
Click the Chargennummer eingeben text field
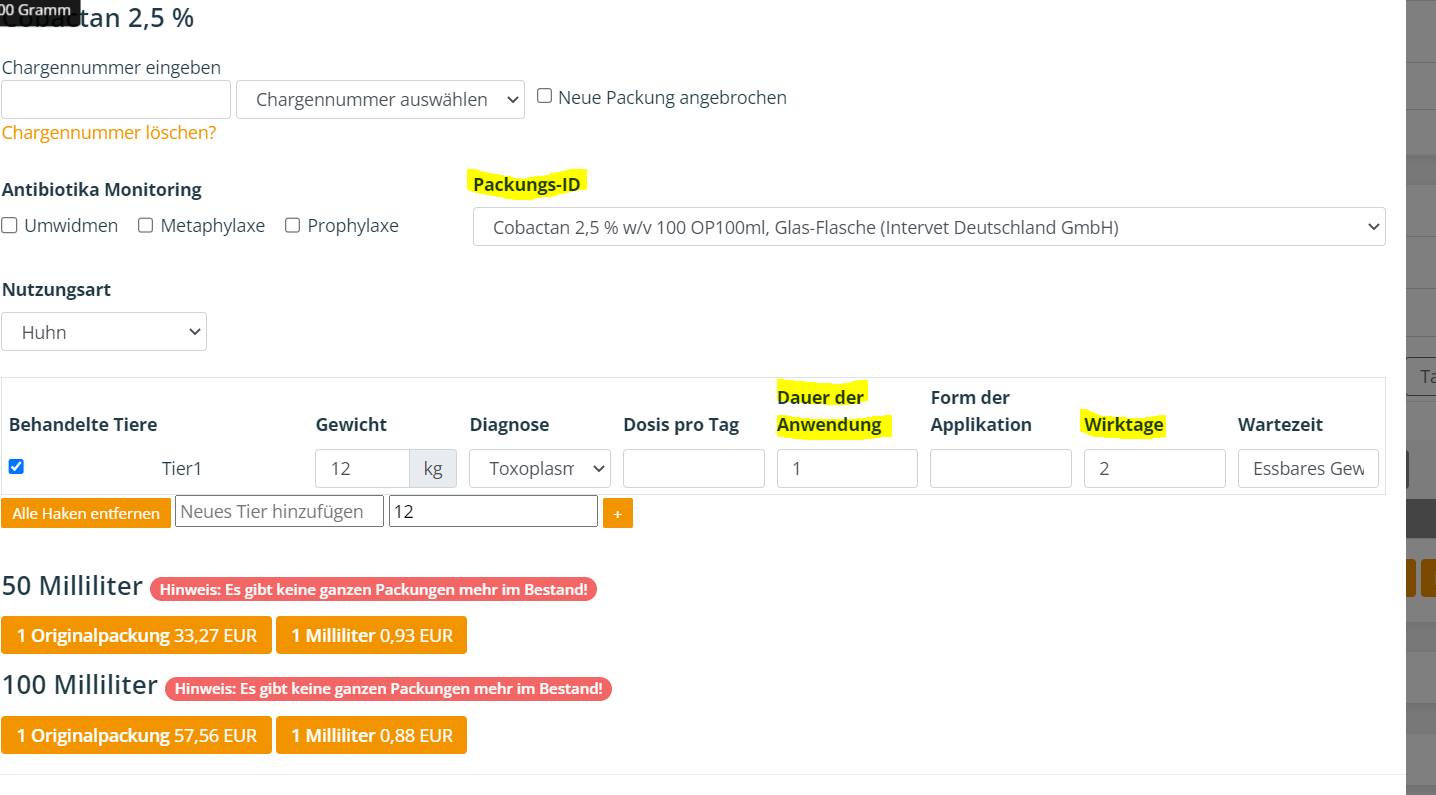(116, 100)
